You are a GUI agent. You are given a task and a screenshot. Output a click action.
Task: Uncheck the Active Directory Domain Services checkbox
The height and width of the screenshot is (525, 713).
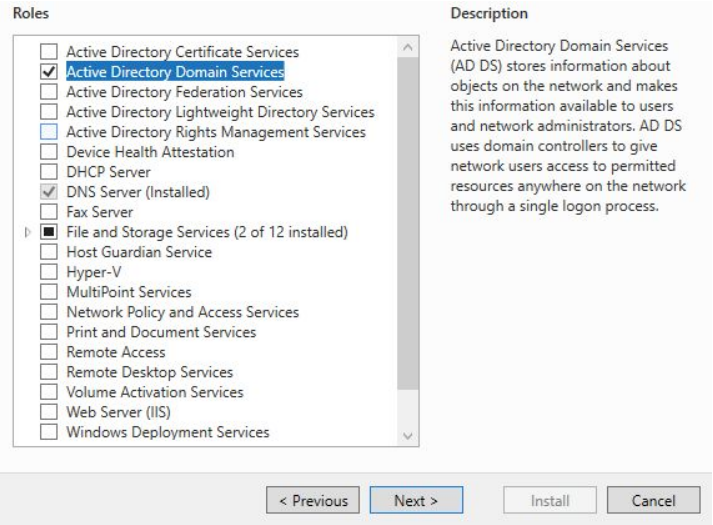[x=47, y=72]
